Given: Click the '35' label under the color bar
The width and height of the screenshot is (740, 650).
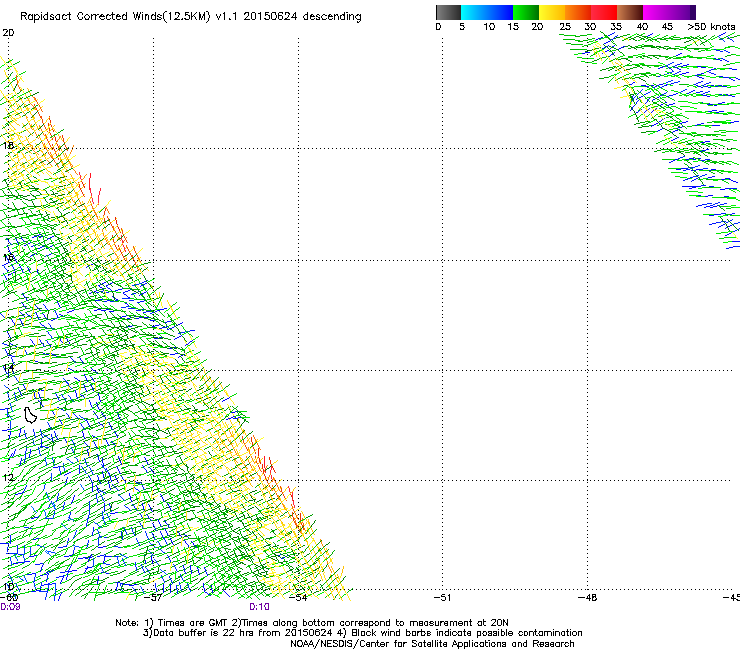Looking at the screenshot, I should coord(616,27).
